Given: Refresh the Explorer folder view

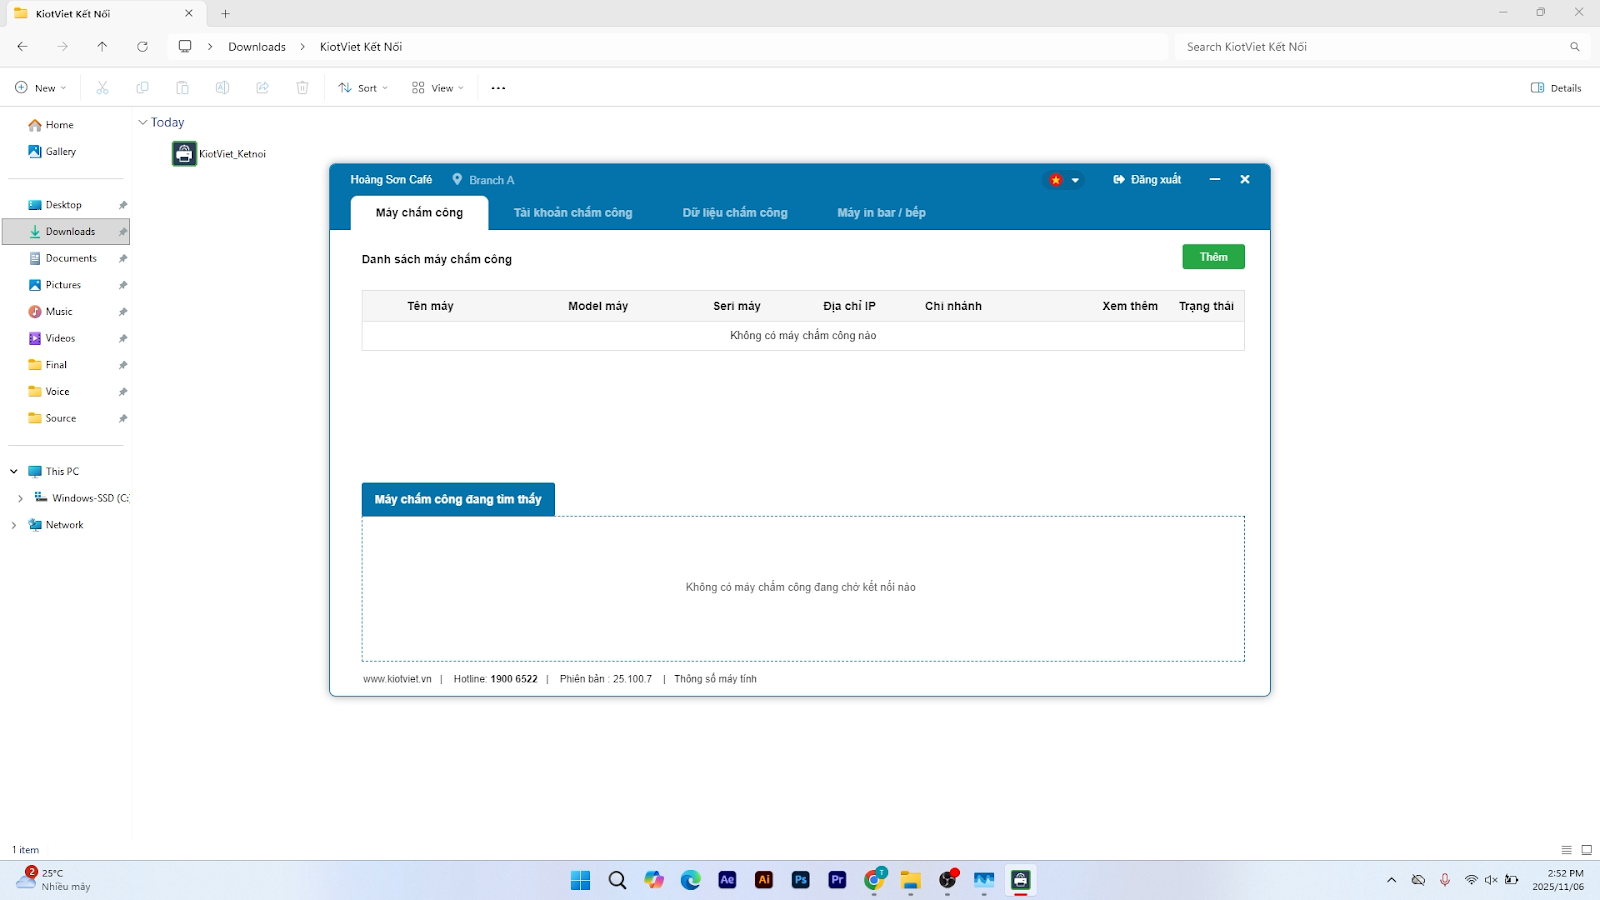Looking at the screenshot, I should pos(142,46).
